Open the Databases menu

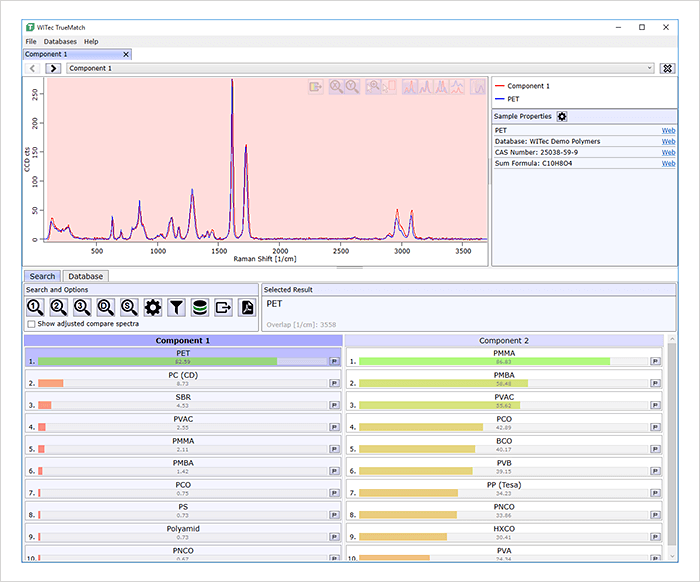tap(60, 42)
